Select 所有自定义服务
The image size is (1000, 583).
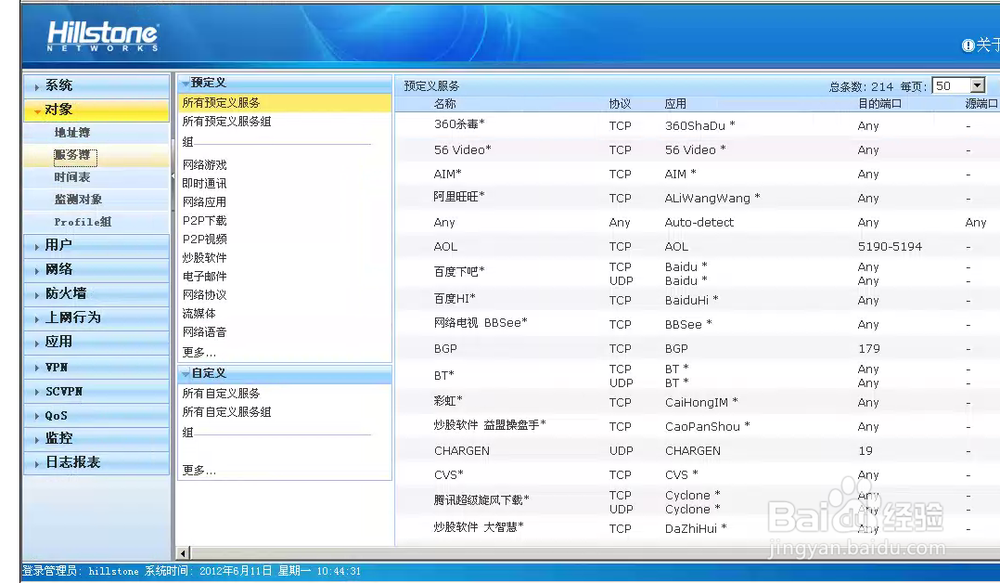(x=221, y=394)
